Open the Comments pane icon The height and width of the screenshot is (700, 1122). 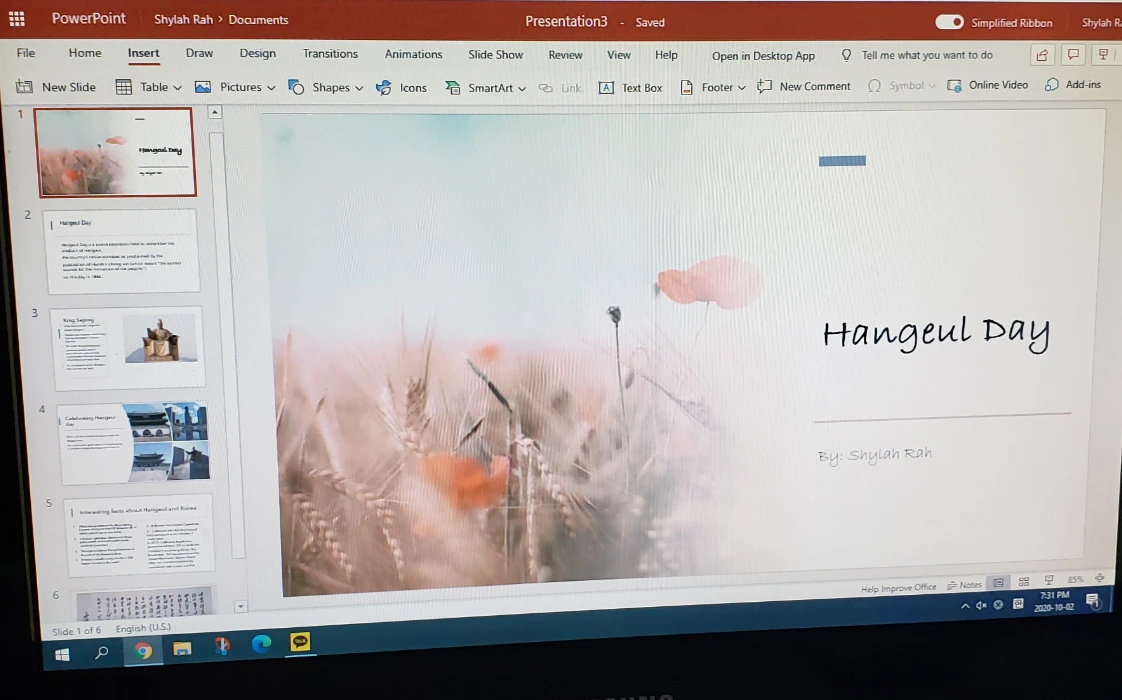pos(1073,54)
